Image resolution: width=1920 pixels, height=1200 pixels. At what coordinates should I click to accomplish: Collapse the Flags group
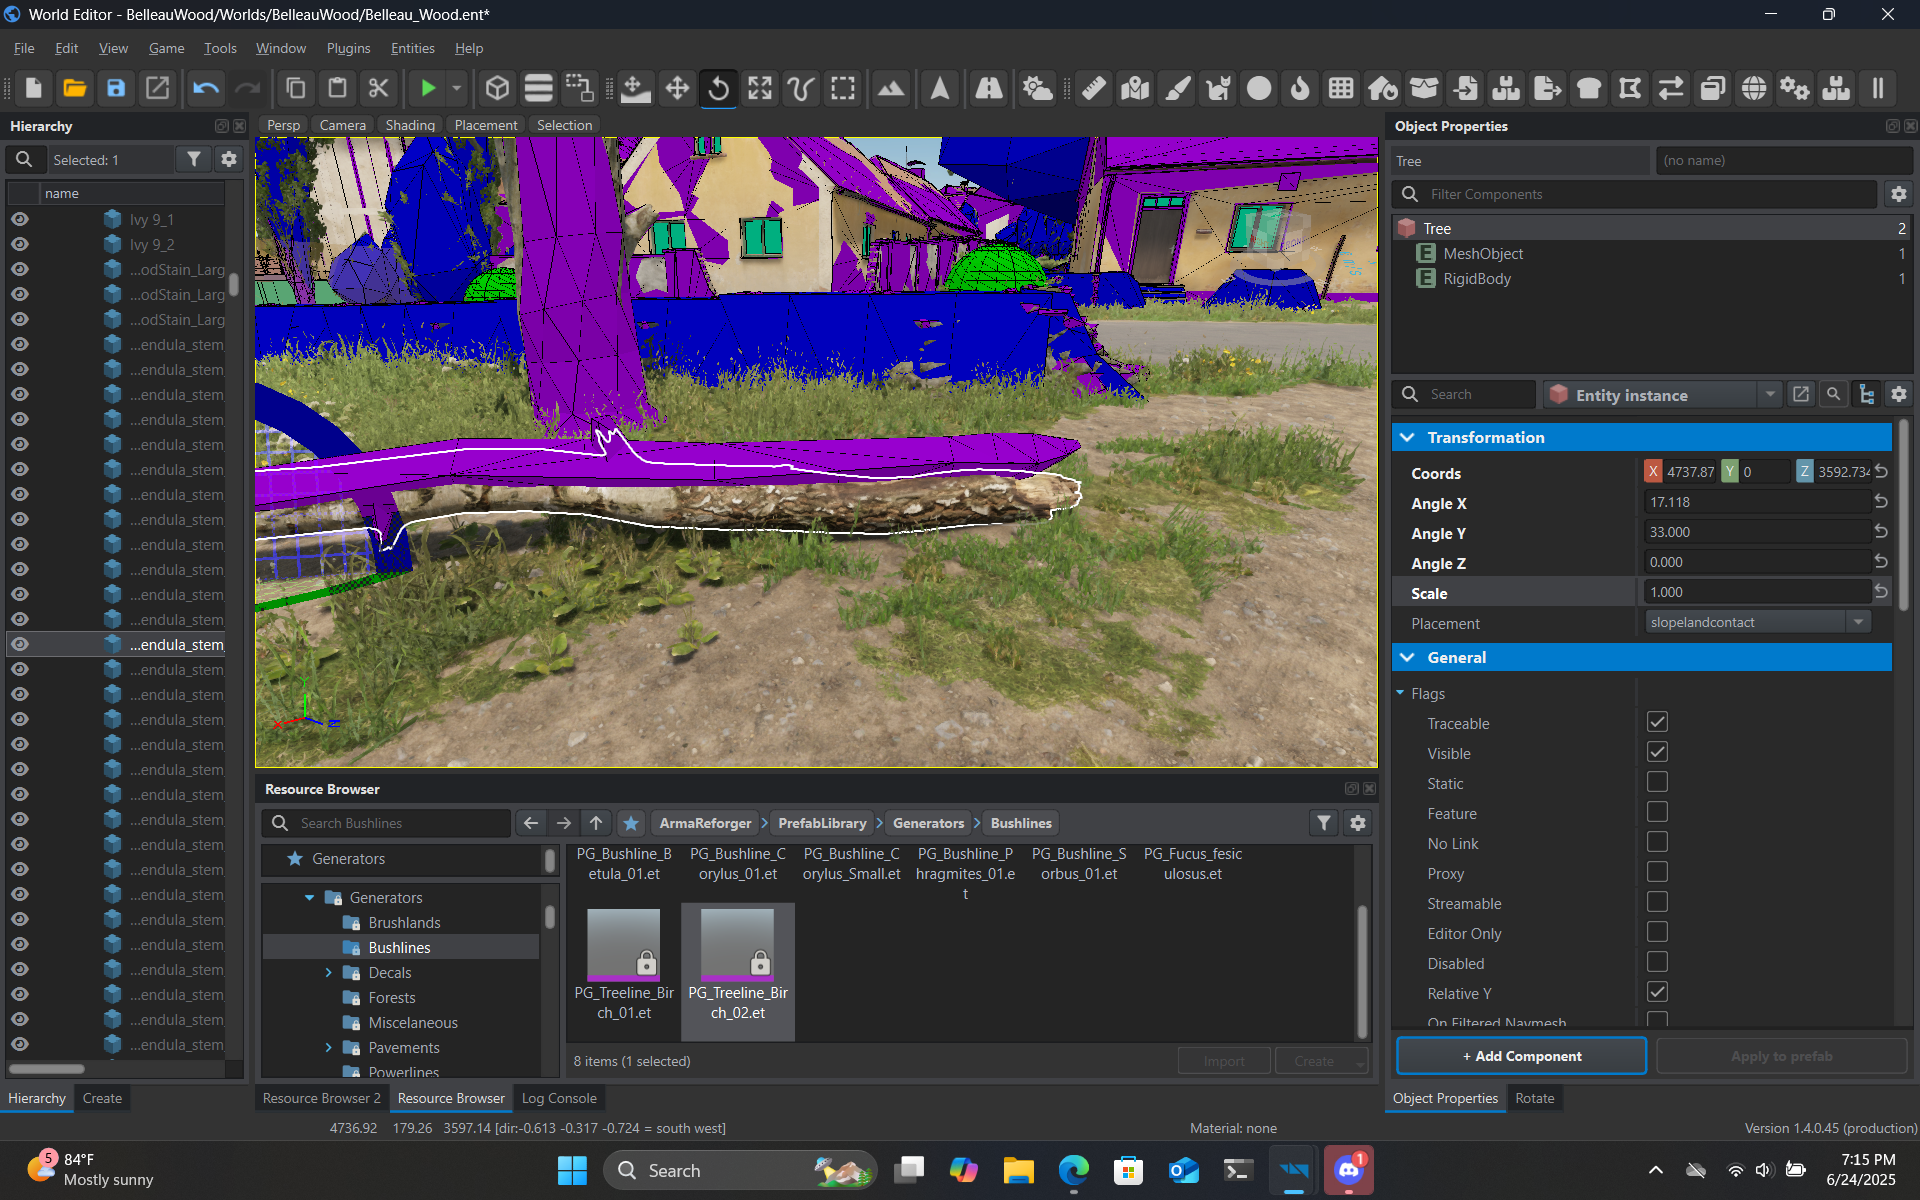click(1401, 693)
